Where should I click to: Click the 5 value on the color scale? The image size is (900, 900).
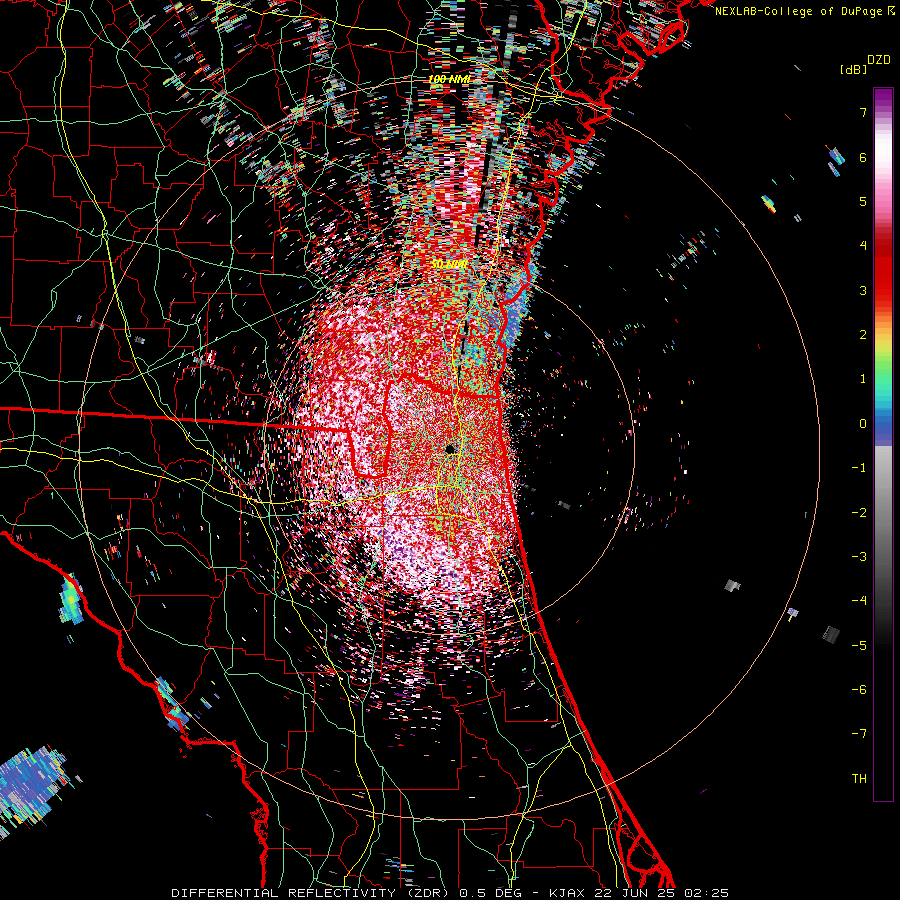(863, 201)
